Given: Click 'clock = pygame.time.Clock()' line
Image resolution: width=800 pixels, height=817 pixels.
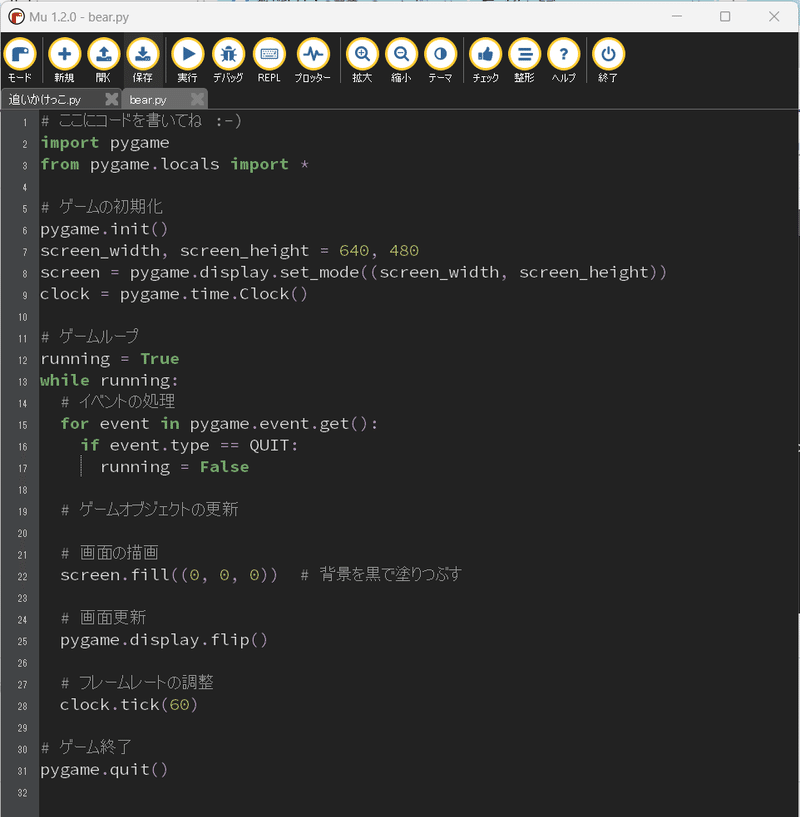Looking at the screenshot, I should point(174,294).
